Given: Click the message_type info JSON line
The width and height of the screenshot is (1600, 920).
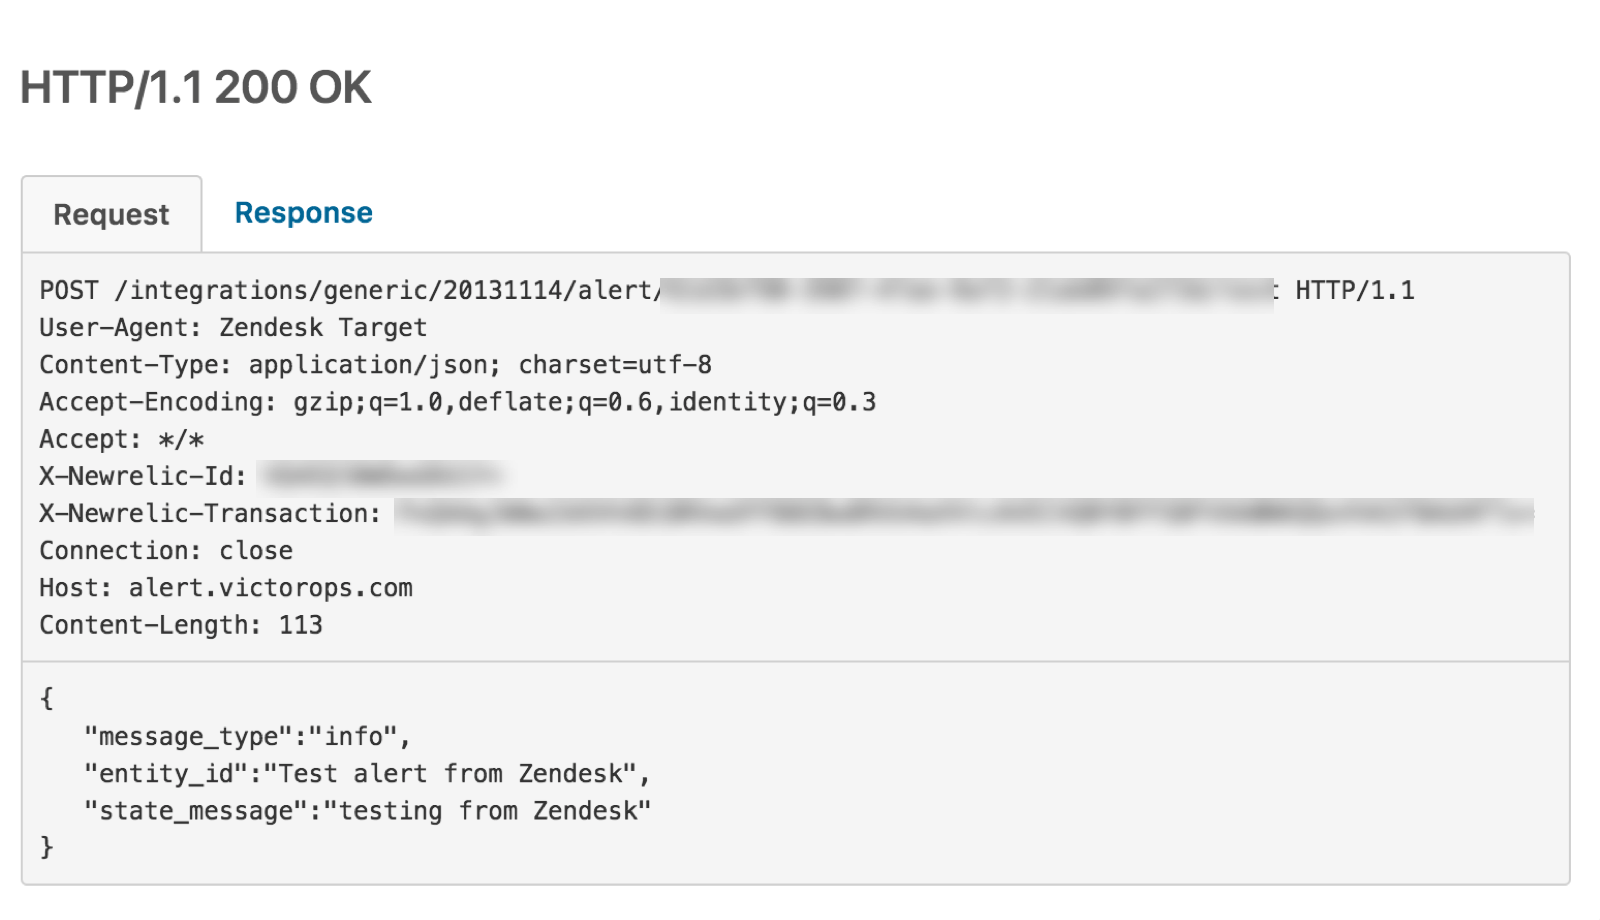Looking at the screenshot, I should pyautogui.click(x=247, y=737).
